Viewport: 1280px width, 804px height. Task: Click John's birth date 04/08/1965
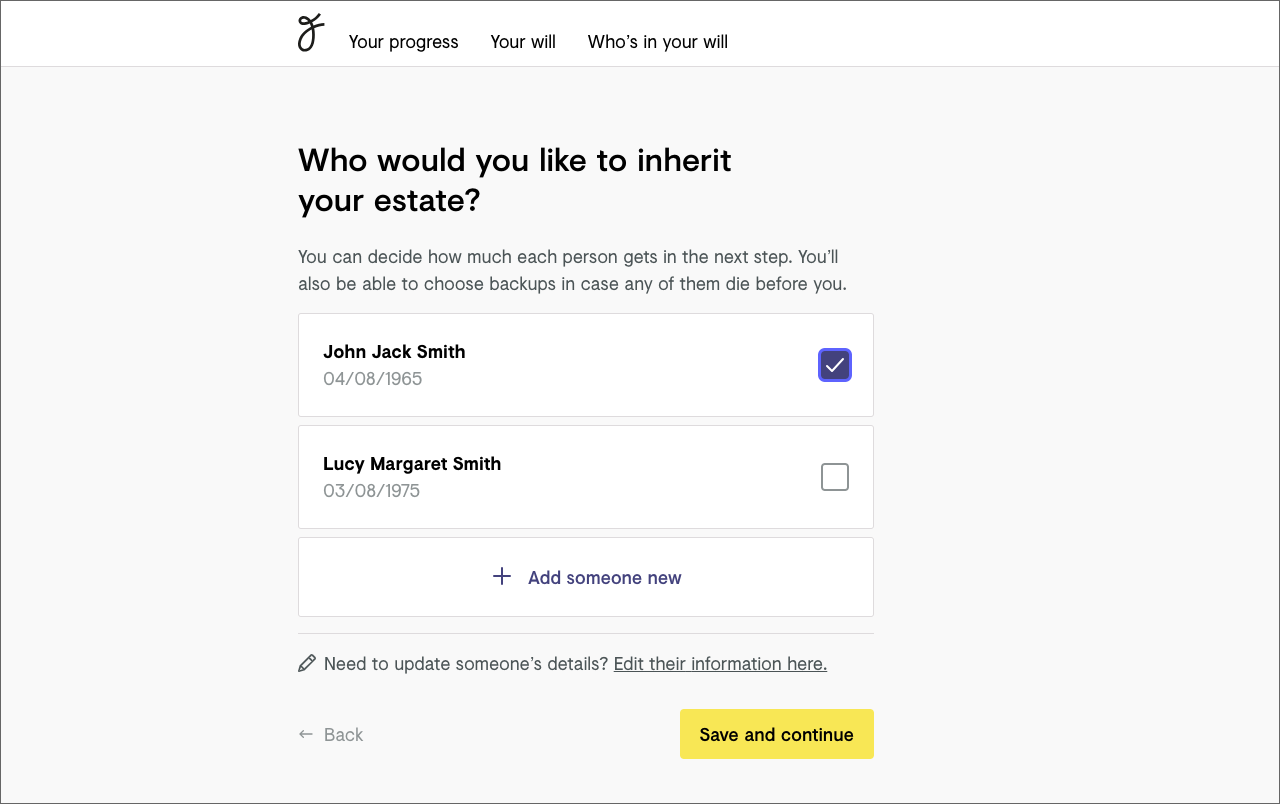tap(372, 379)
